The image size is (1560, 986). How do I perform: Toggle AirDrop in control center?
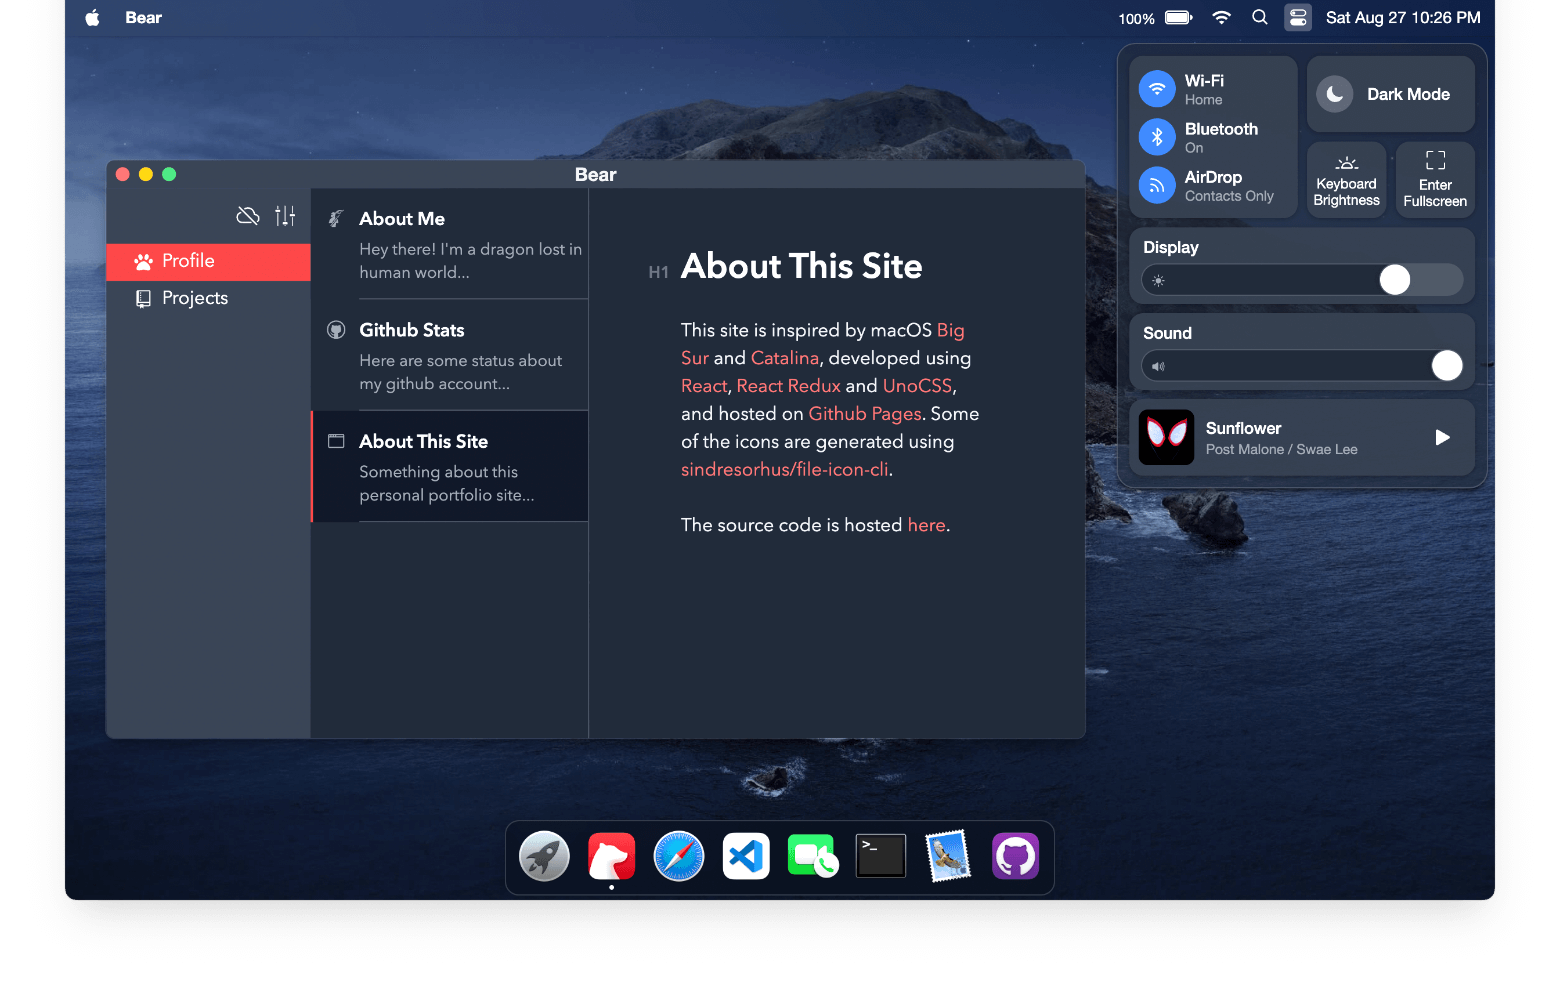(1157, 185)
